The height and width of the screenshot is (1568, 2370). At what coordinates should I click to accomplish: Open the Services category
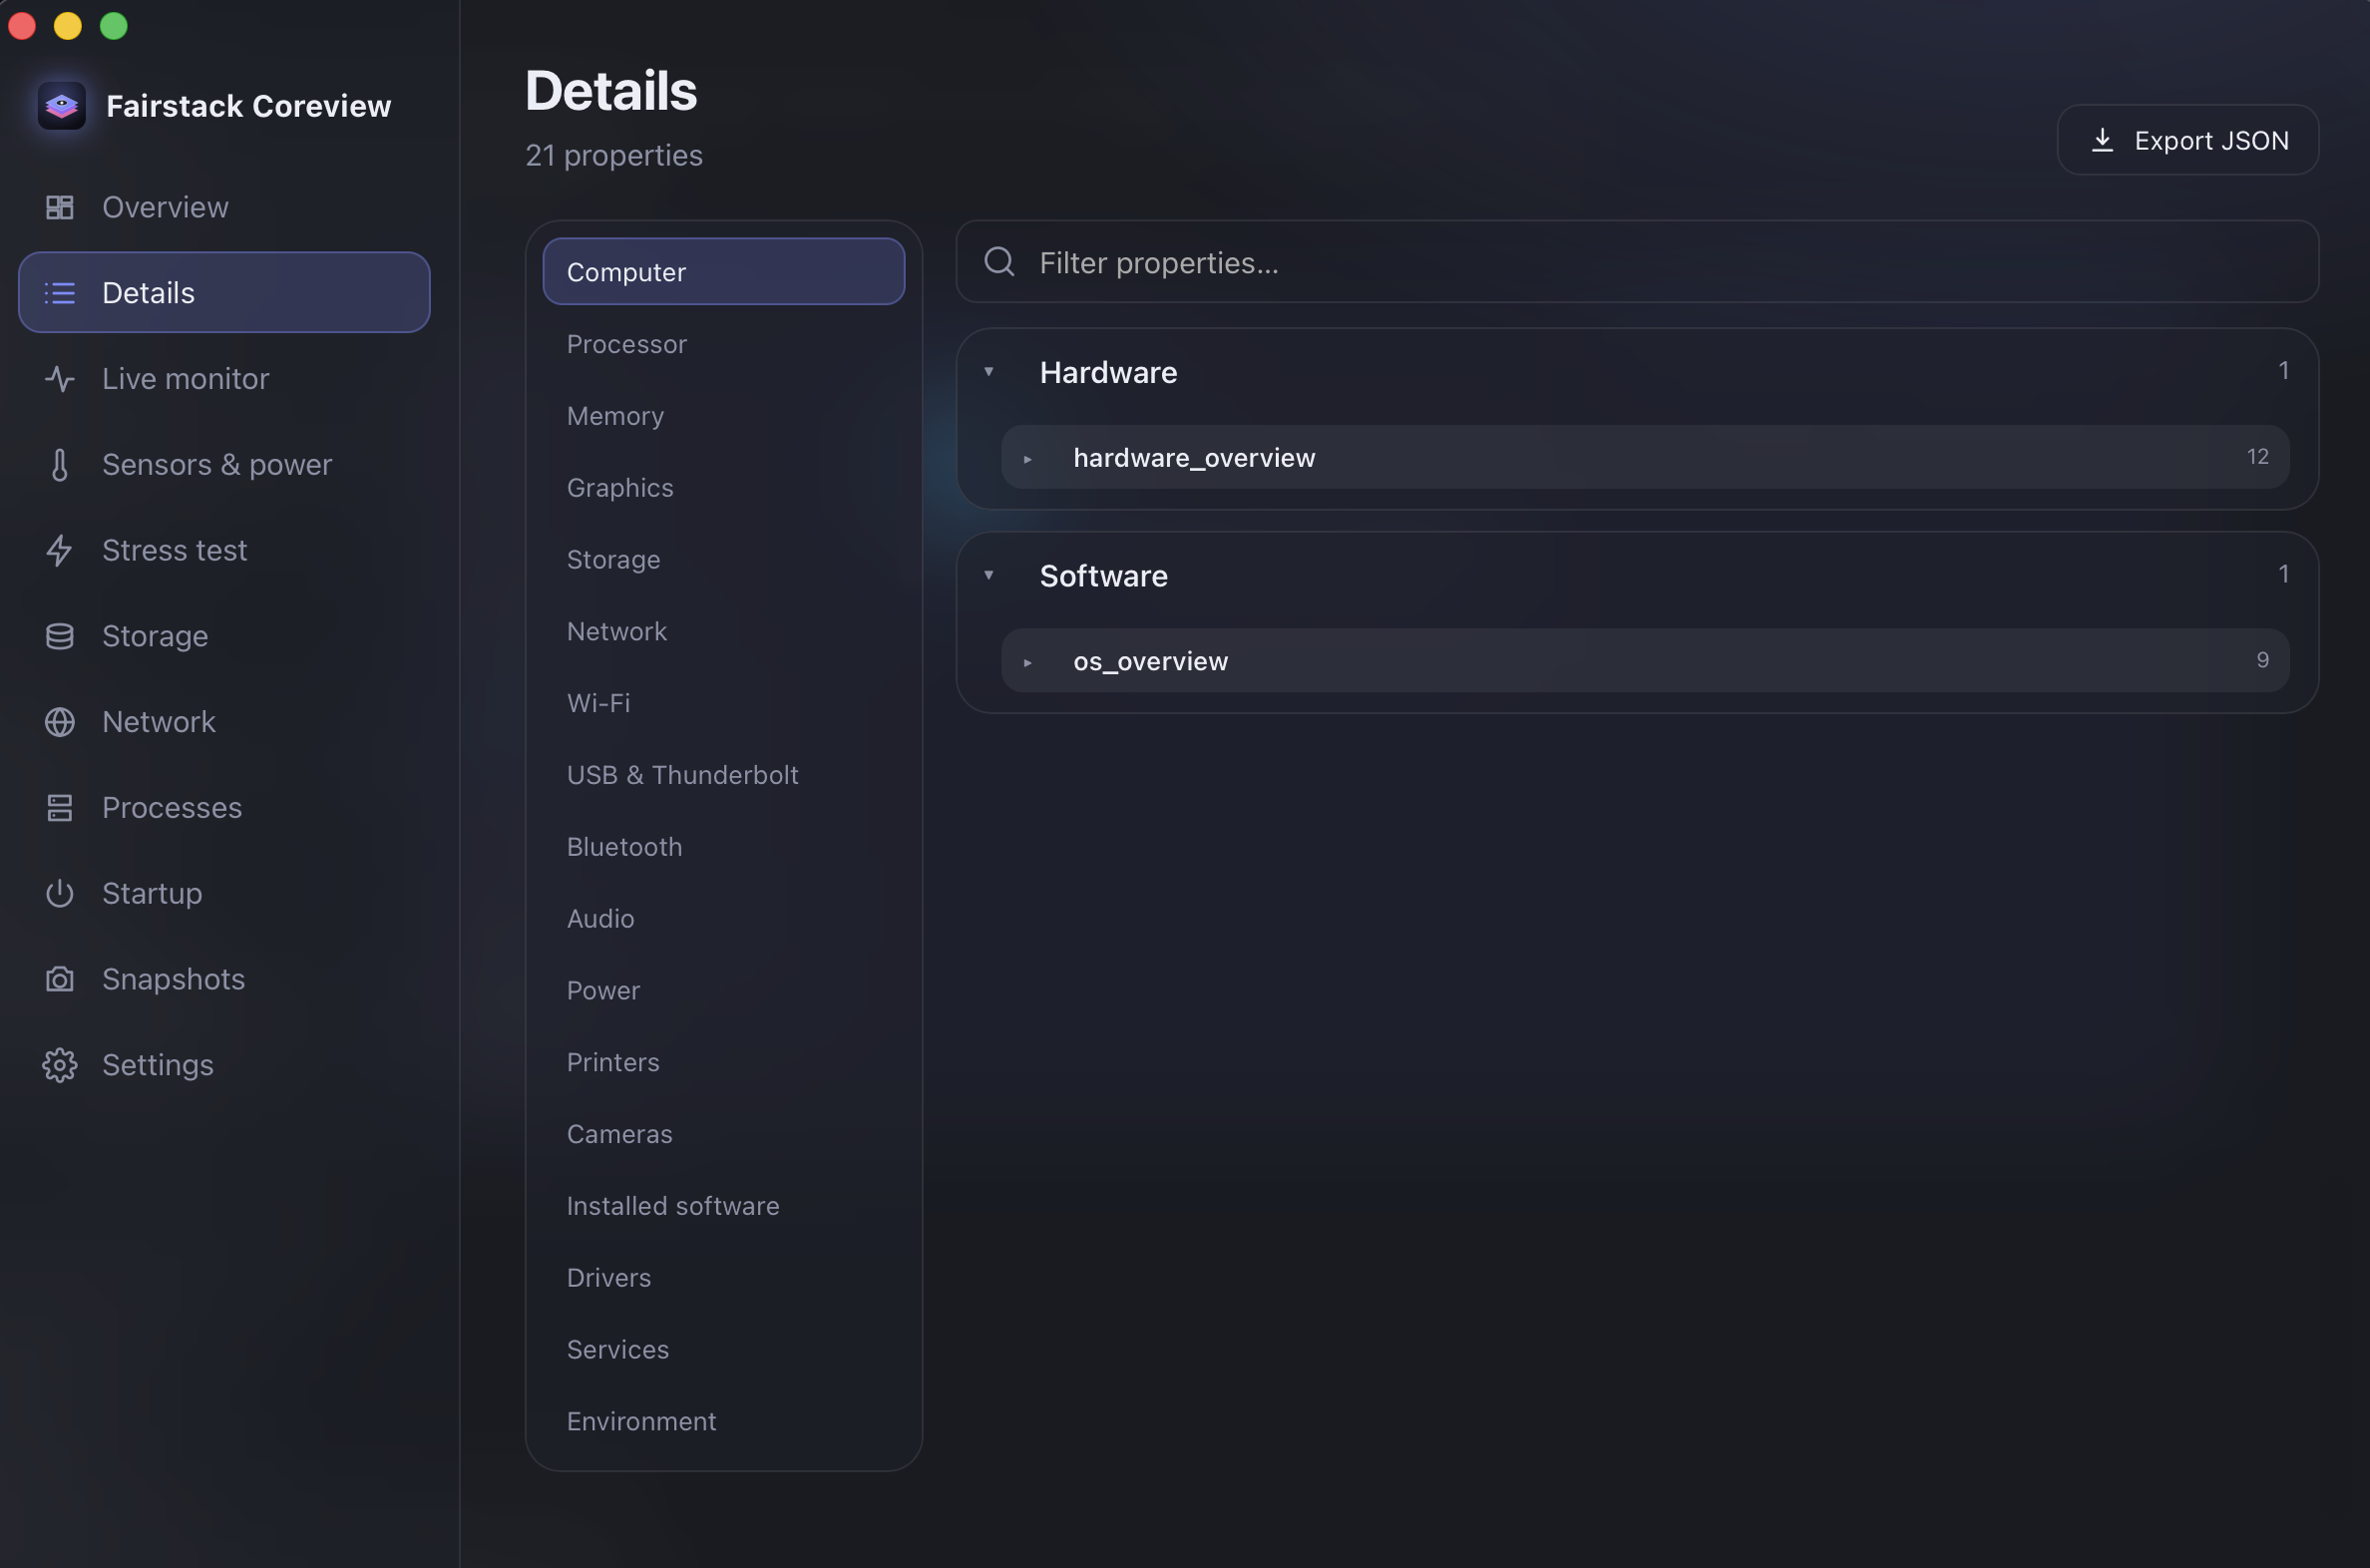724,1350
